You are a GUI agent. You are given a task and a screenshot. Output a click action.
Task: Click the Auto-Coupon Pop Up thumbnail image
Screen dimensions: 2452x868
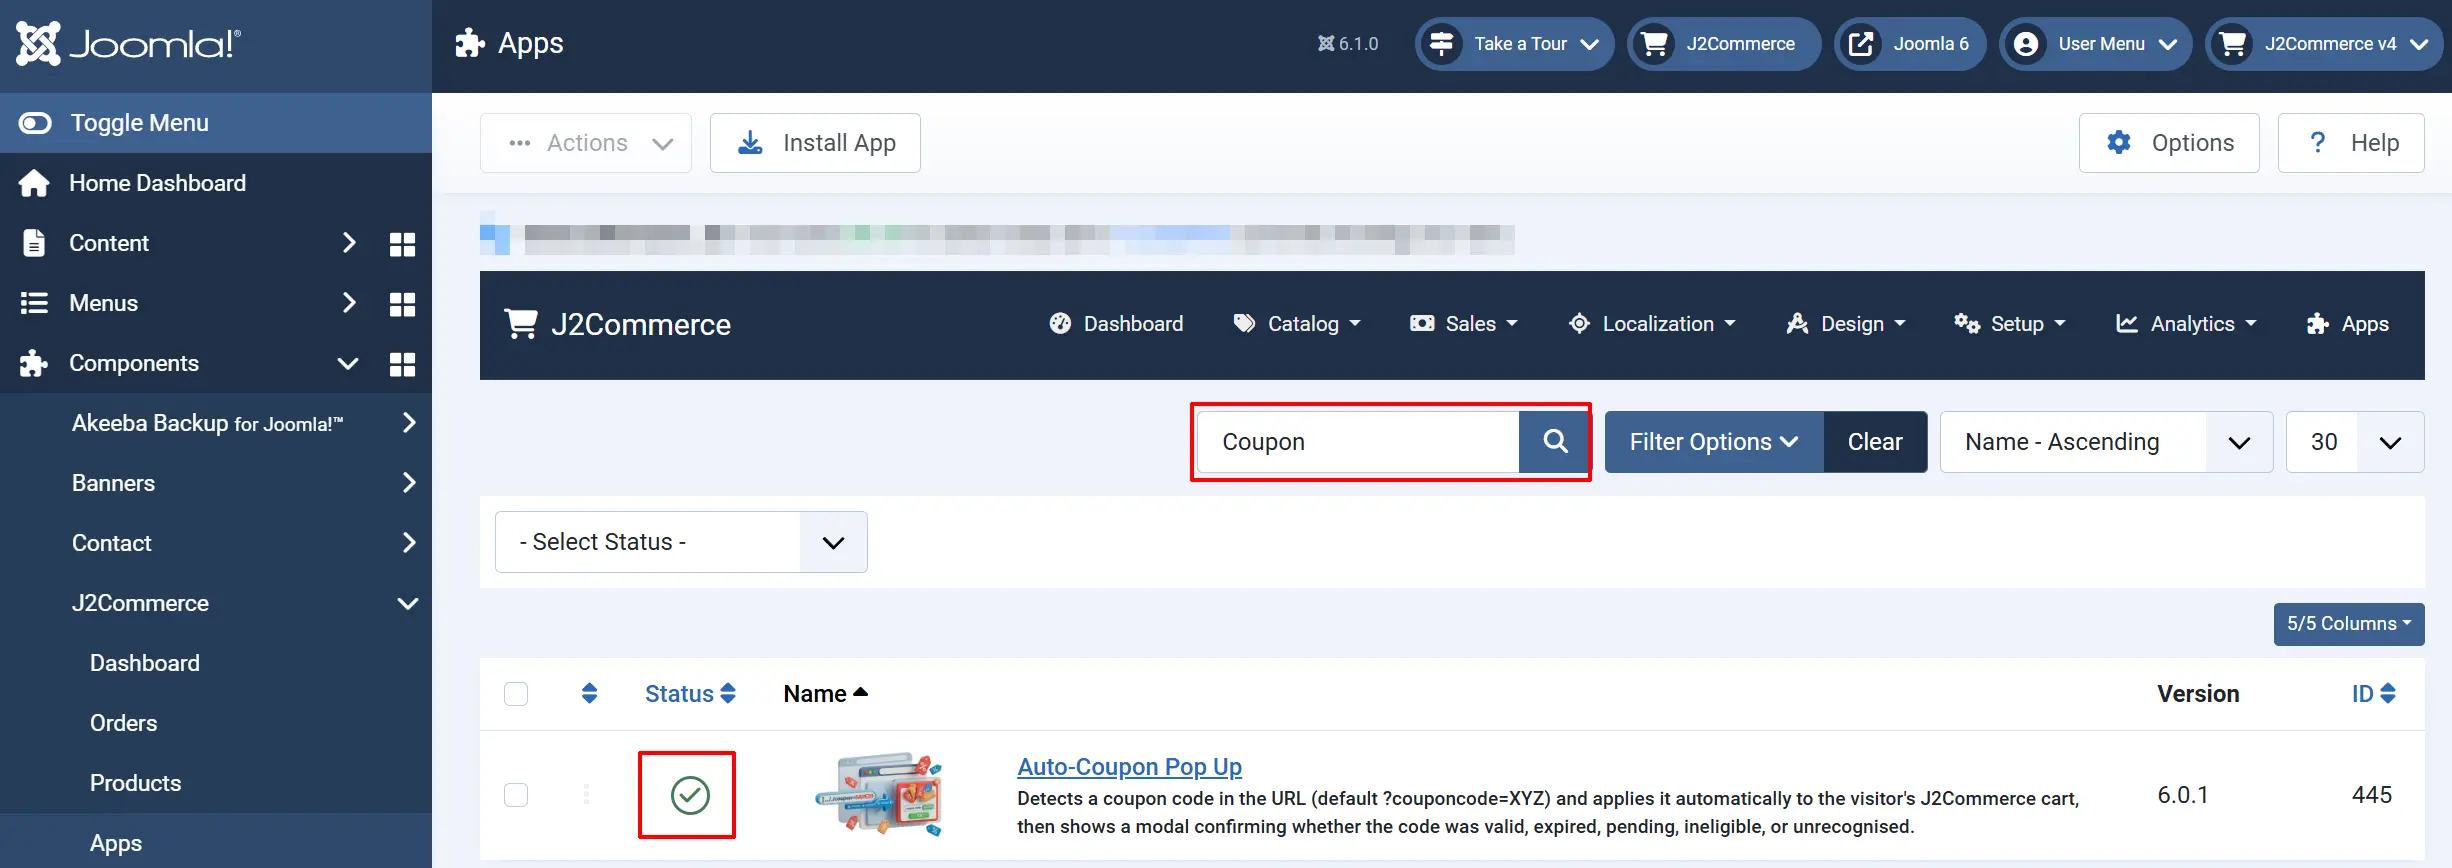878,795
